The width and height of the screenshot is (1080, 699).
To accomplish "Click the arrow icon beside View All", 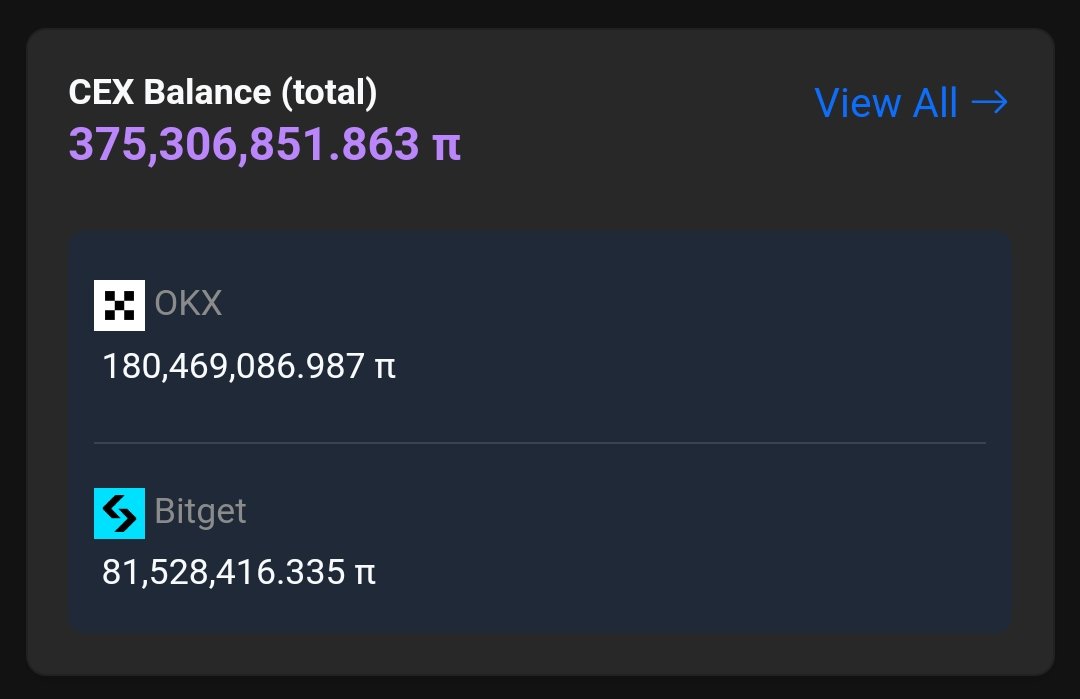I will (x=989, y=103).
